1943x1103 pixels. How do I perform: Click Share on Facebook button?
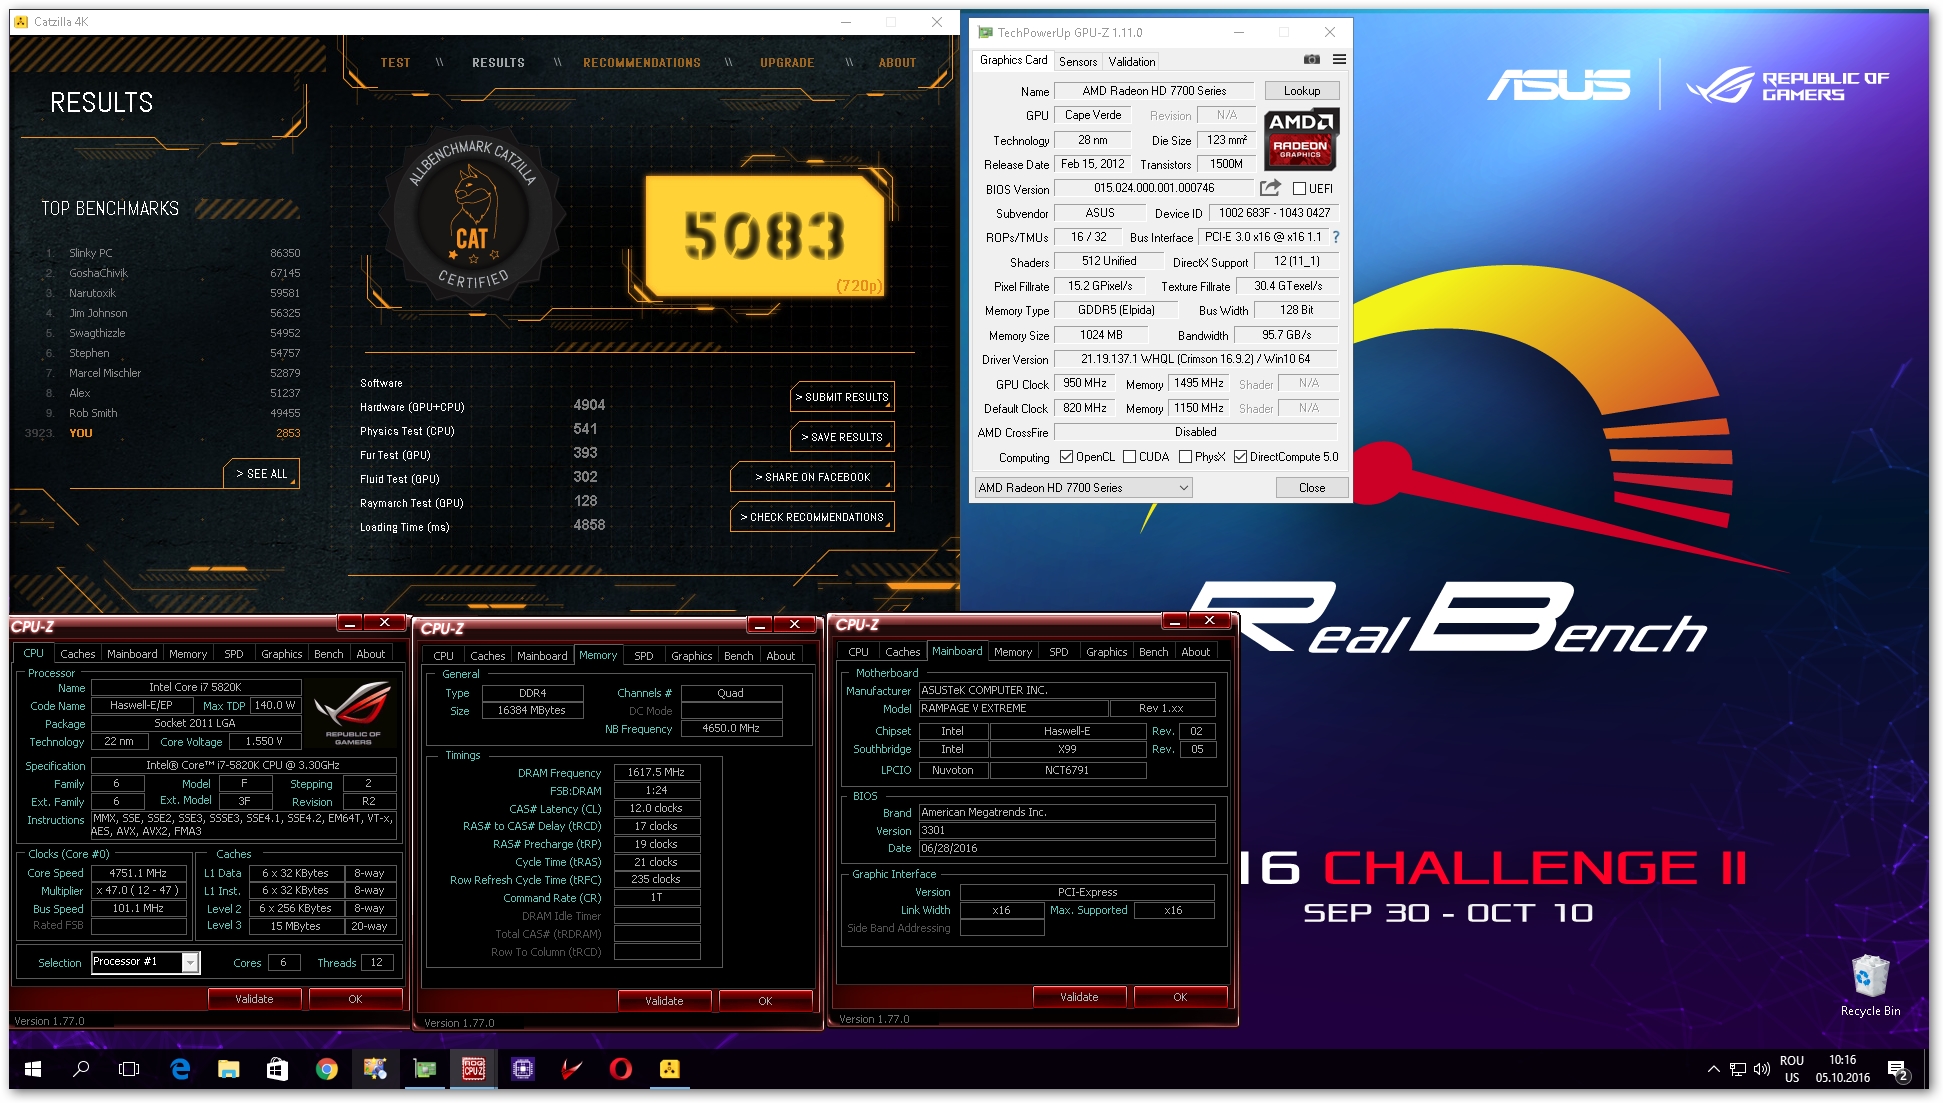[x=812, y=477]
